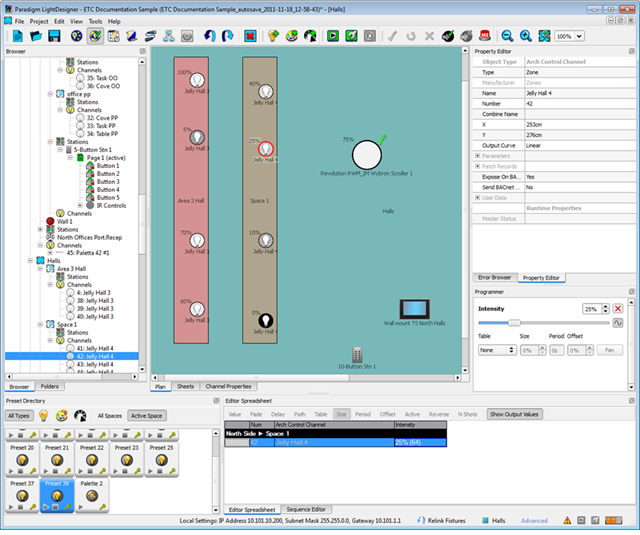Image resolution: width=640 pixels, height=535 pixels.
Task: Click the green refresh playback toolbar icon
Action: (351, 36)
